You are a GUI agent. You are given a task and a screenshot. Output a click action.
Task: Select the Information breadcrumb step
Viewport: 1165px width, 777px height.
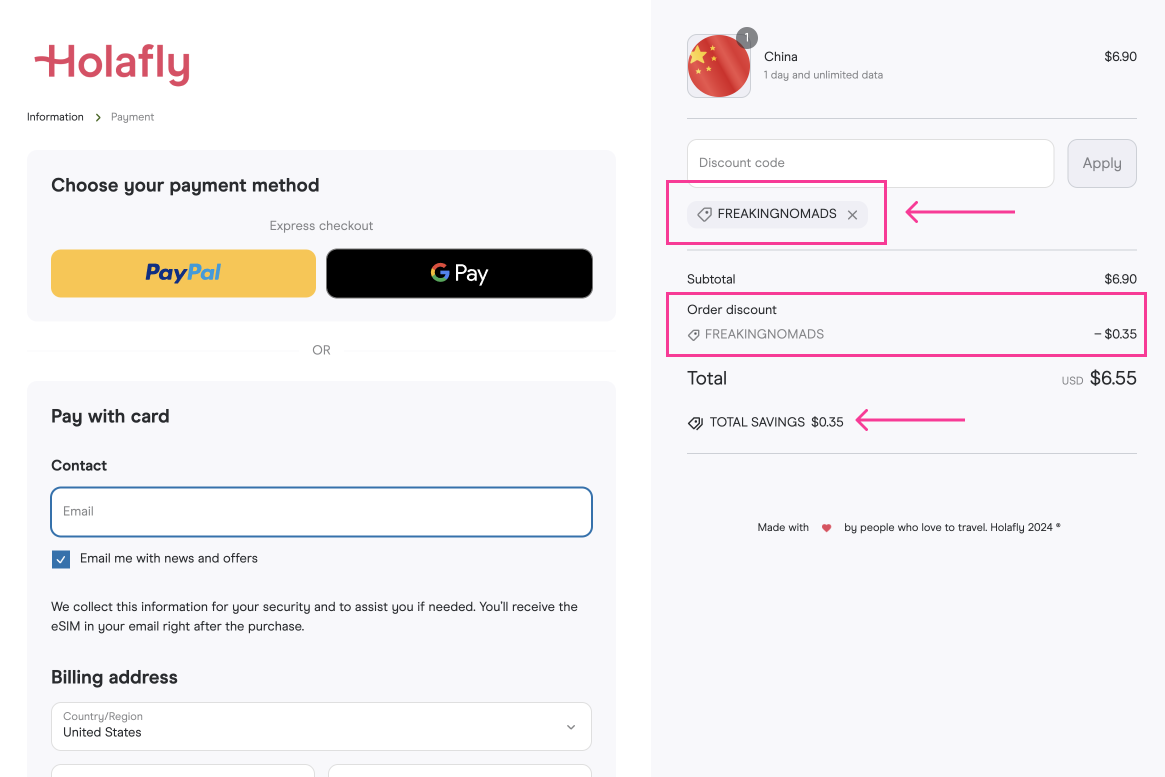pos(55,117)
